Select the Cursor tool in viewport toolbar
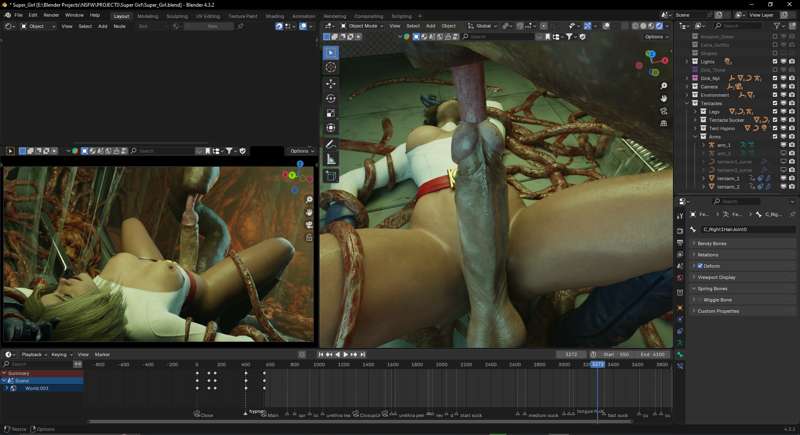Image resolution: width=800 pixels, height=435 pixels. click(x=330, y=67)
